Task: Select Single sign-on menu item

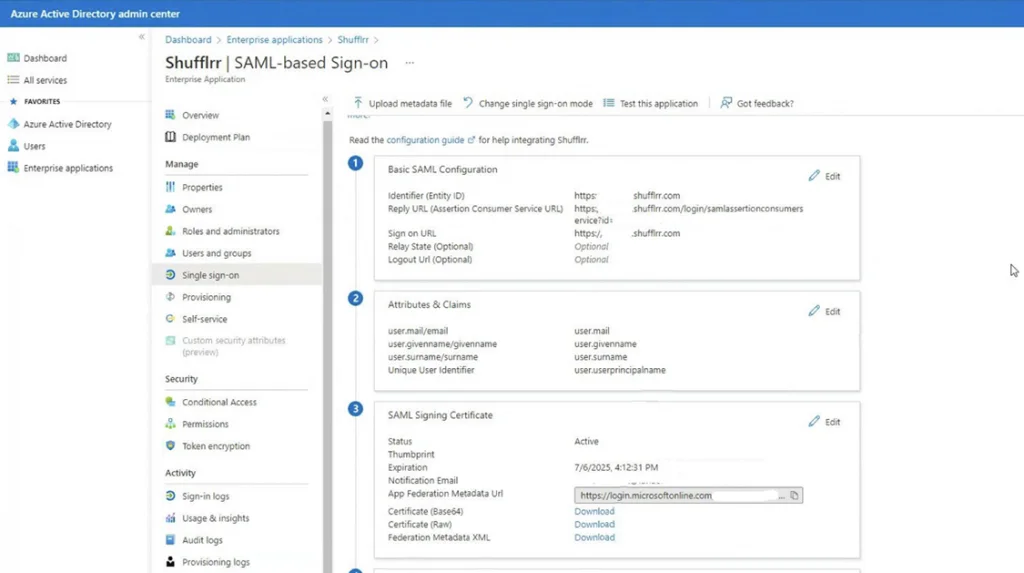Action: (236, 275)
